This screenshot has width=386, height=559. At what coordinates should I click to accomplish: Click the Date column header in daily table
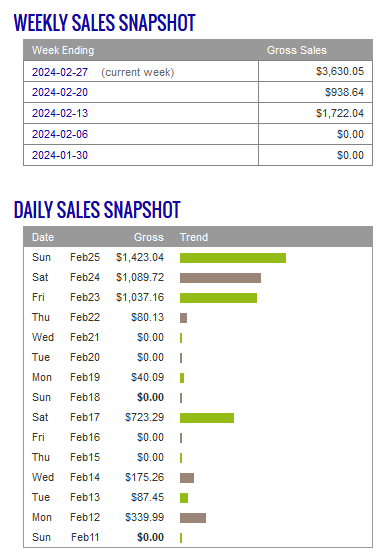click(x=43, y=237)
